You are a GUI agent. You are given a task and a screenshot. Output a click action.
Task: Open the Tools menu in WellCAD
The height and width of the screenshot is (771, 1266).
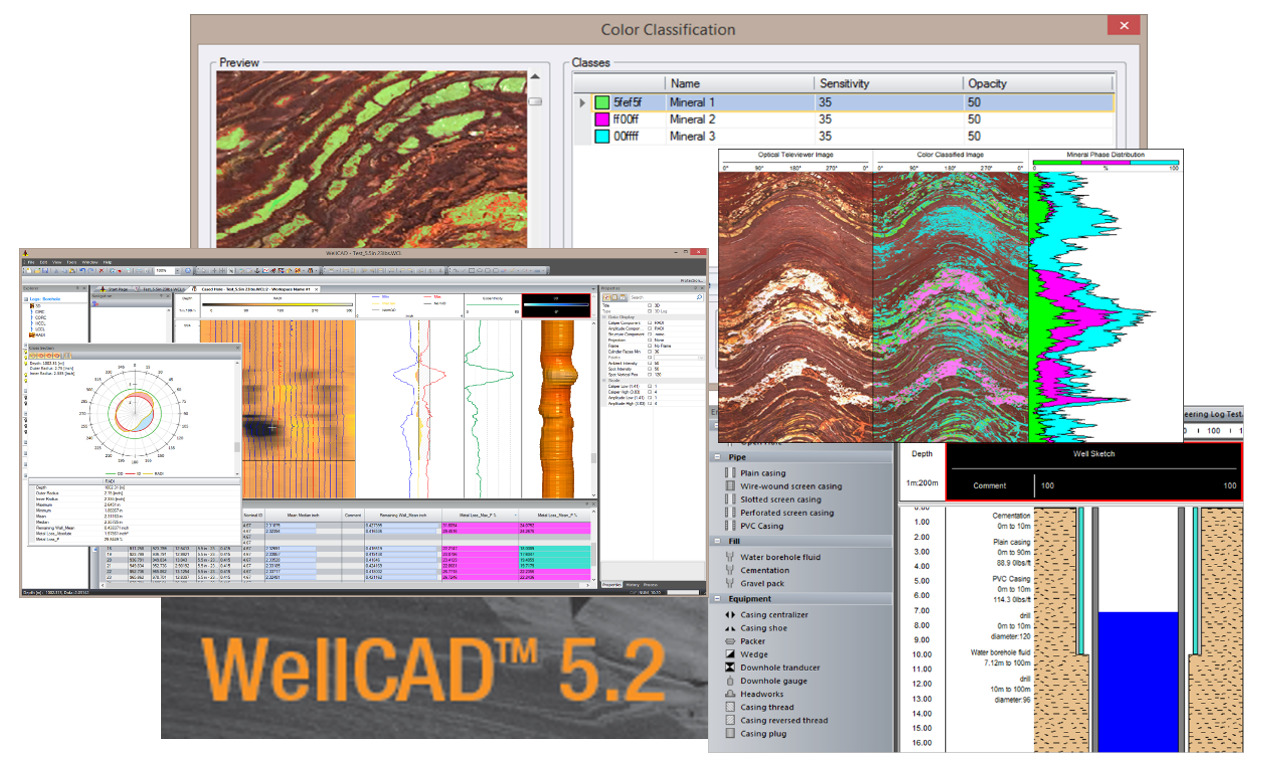tap(72, 262)
